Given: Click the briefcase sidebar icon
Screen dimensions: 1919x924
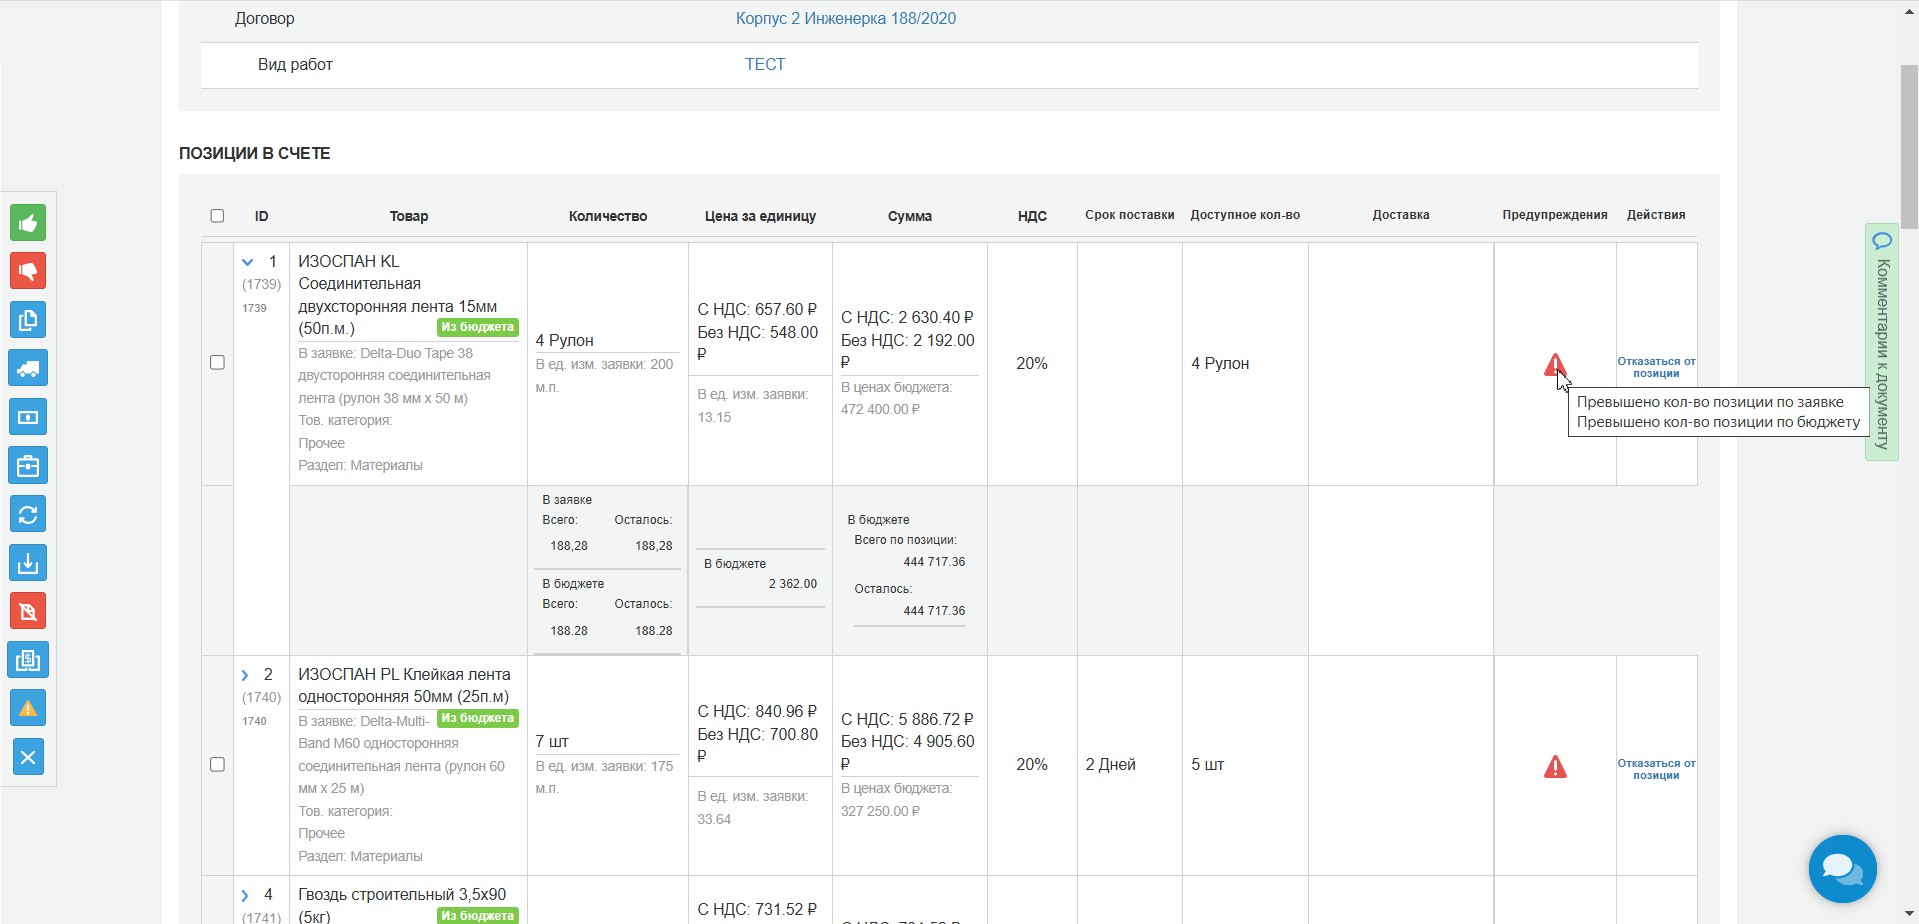Looking at the screenshot, I should [28, 466].
